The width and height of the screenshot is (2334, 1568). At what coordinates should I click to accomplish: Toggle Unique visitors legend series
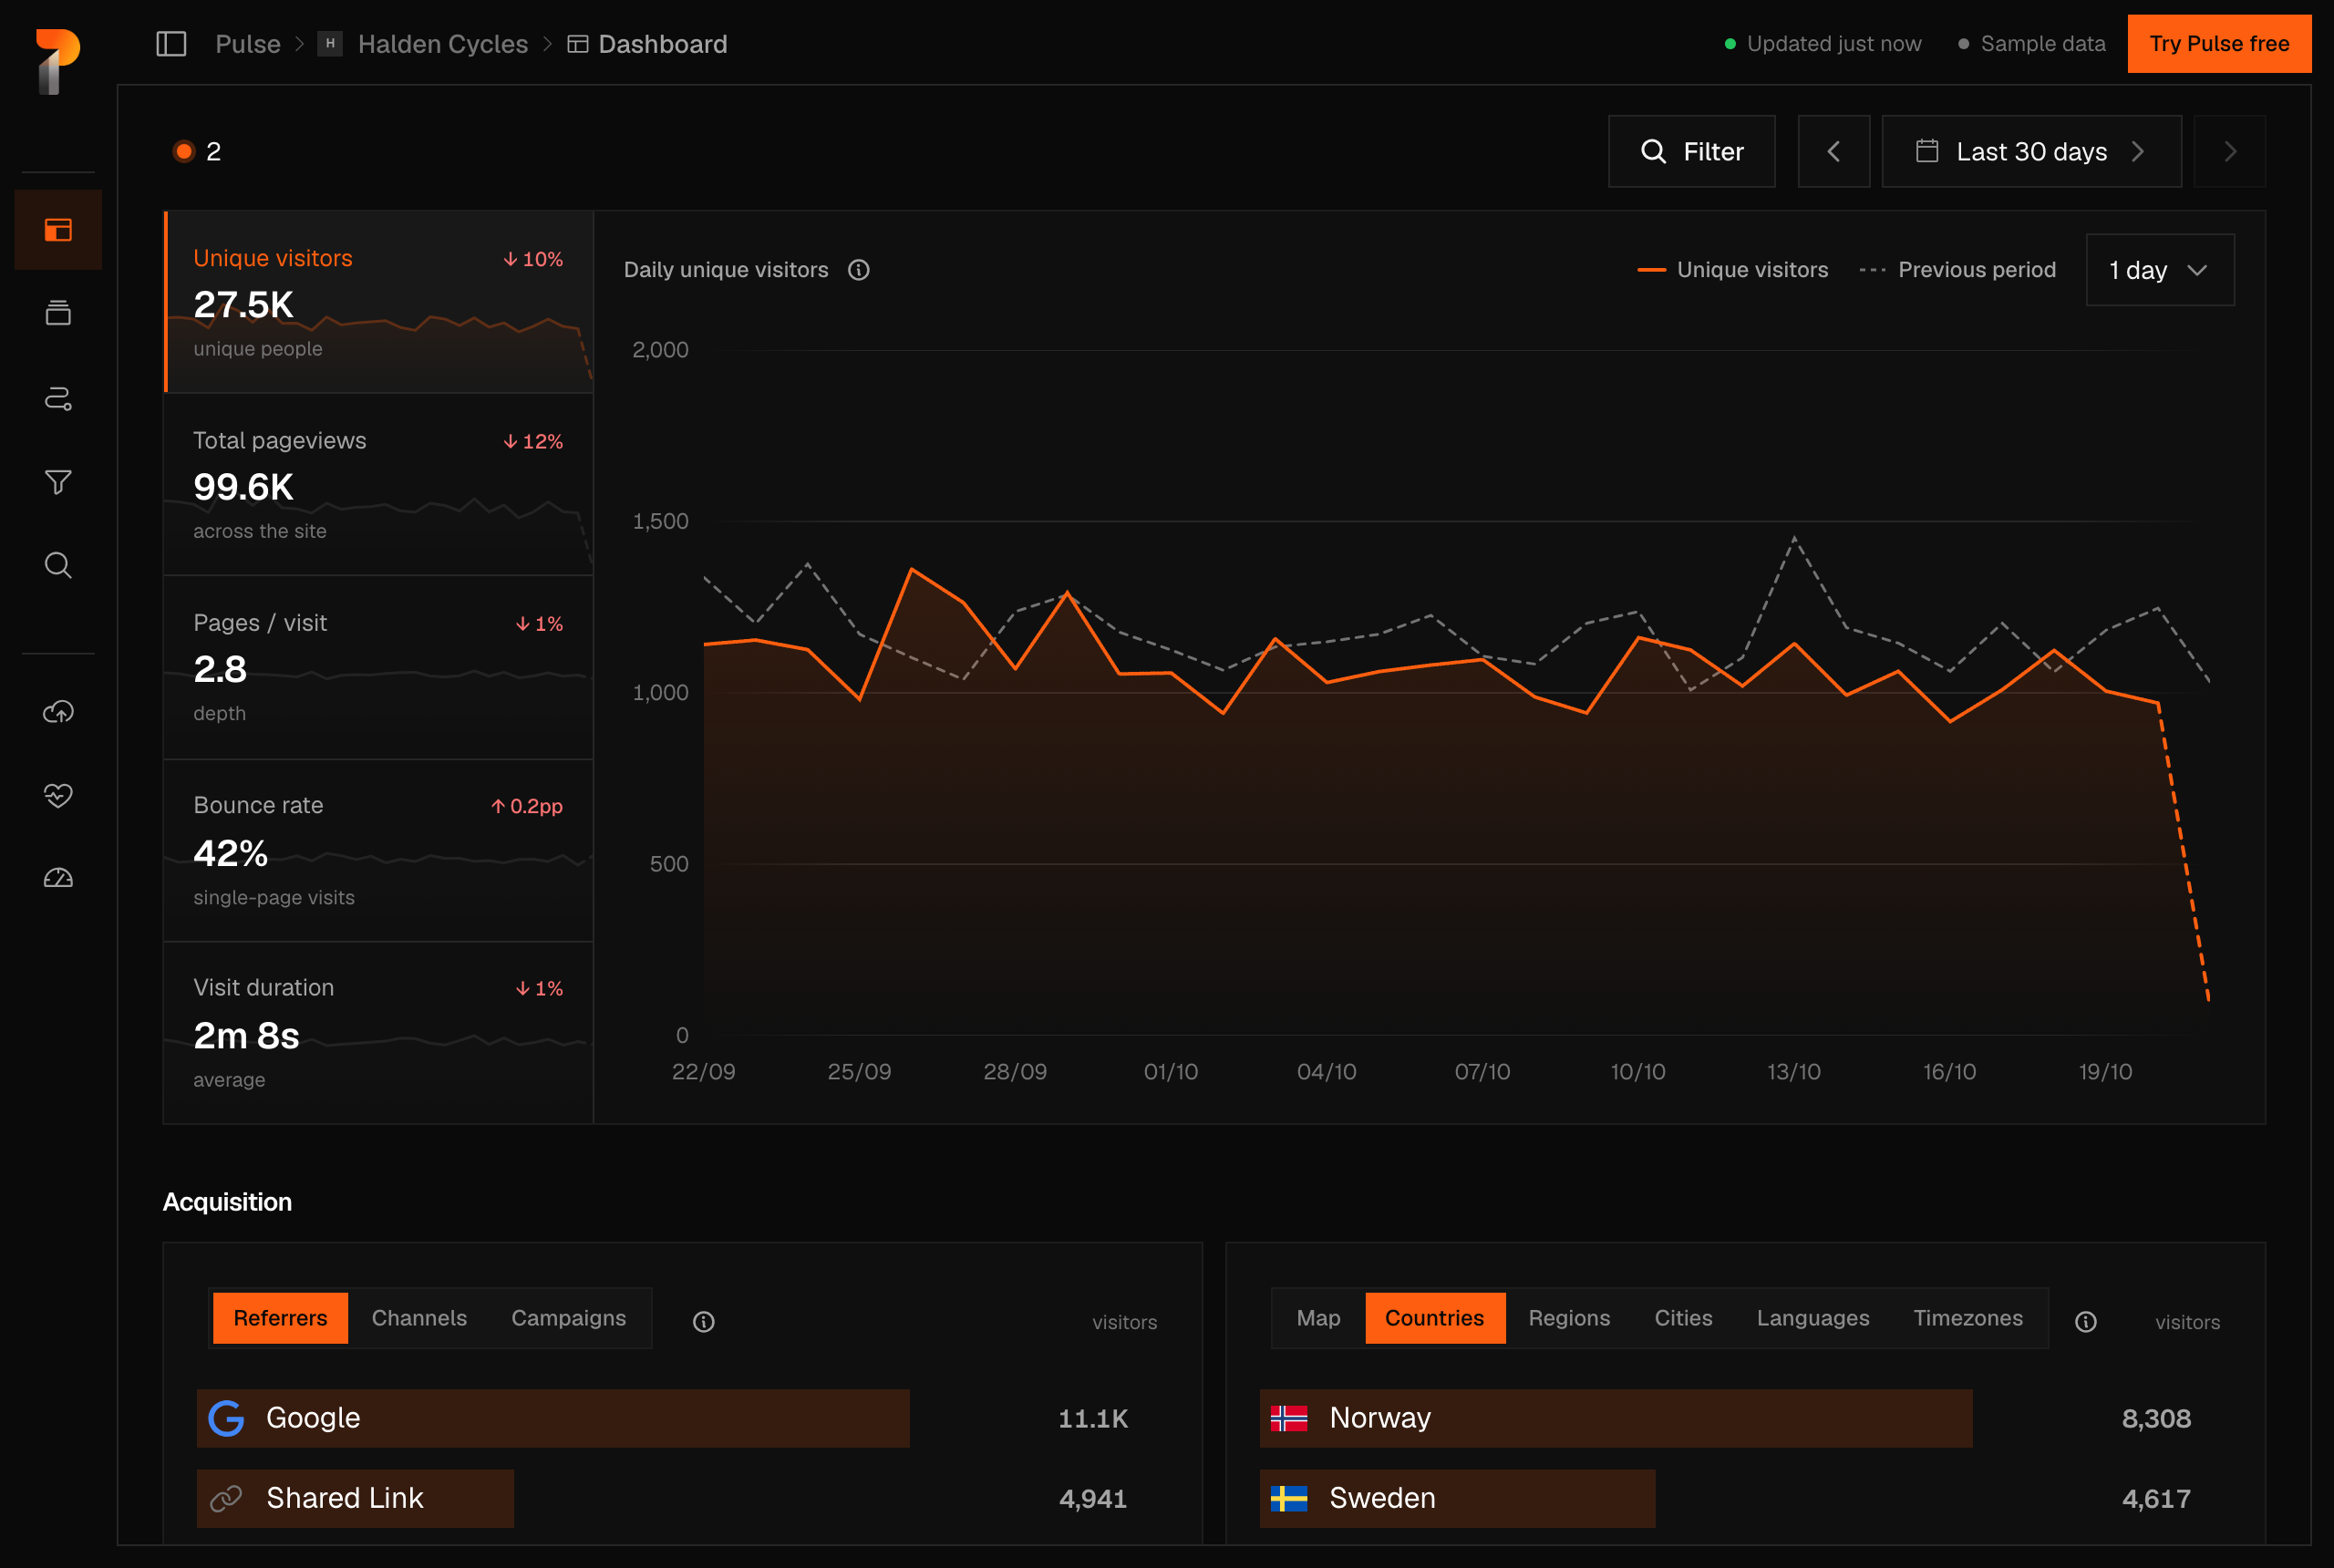1733,270
